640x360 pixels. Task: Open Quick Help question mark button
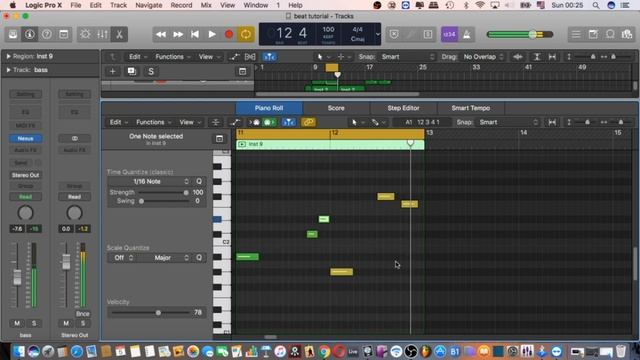(47, 34)
